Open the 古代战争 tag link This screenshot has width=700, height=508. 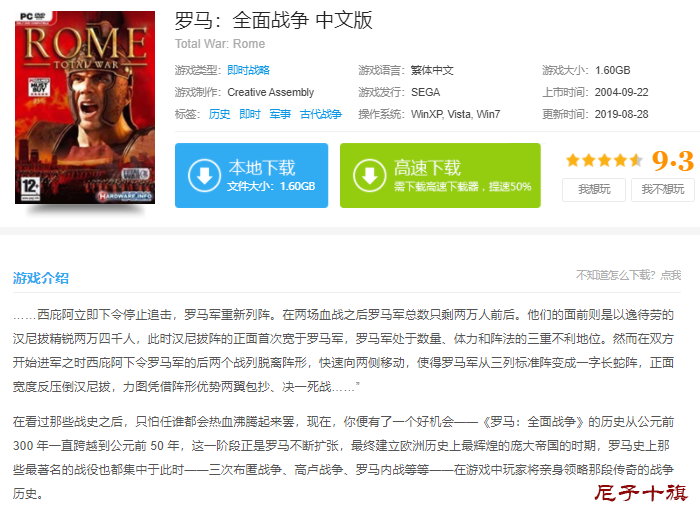[321, 114]
